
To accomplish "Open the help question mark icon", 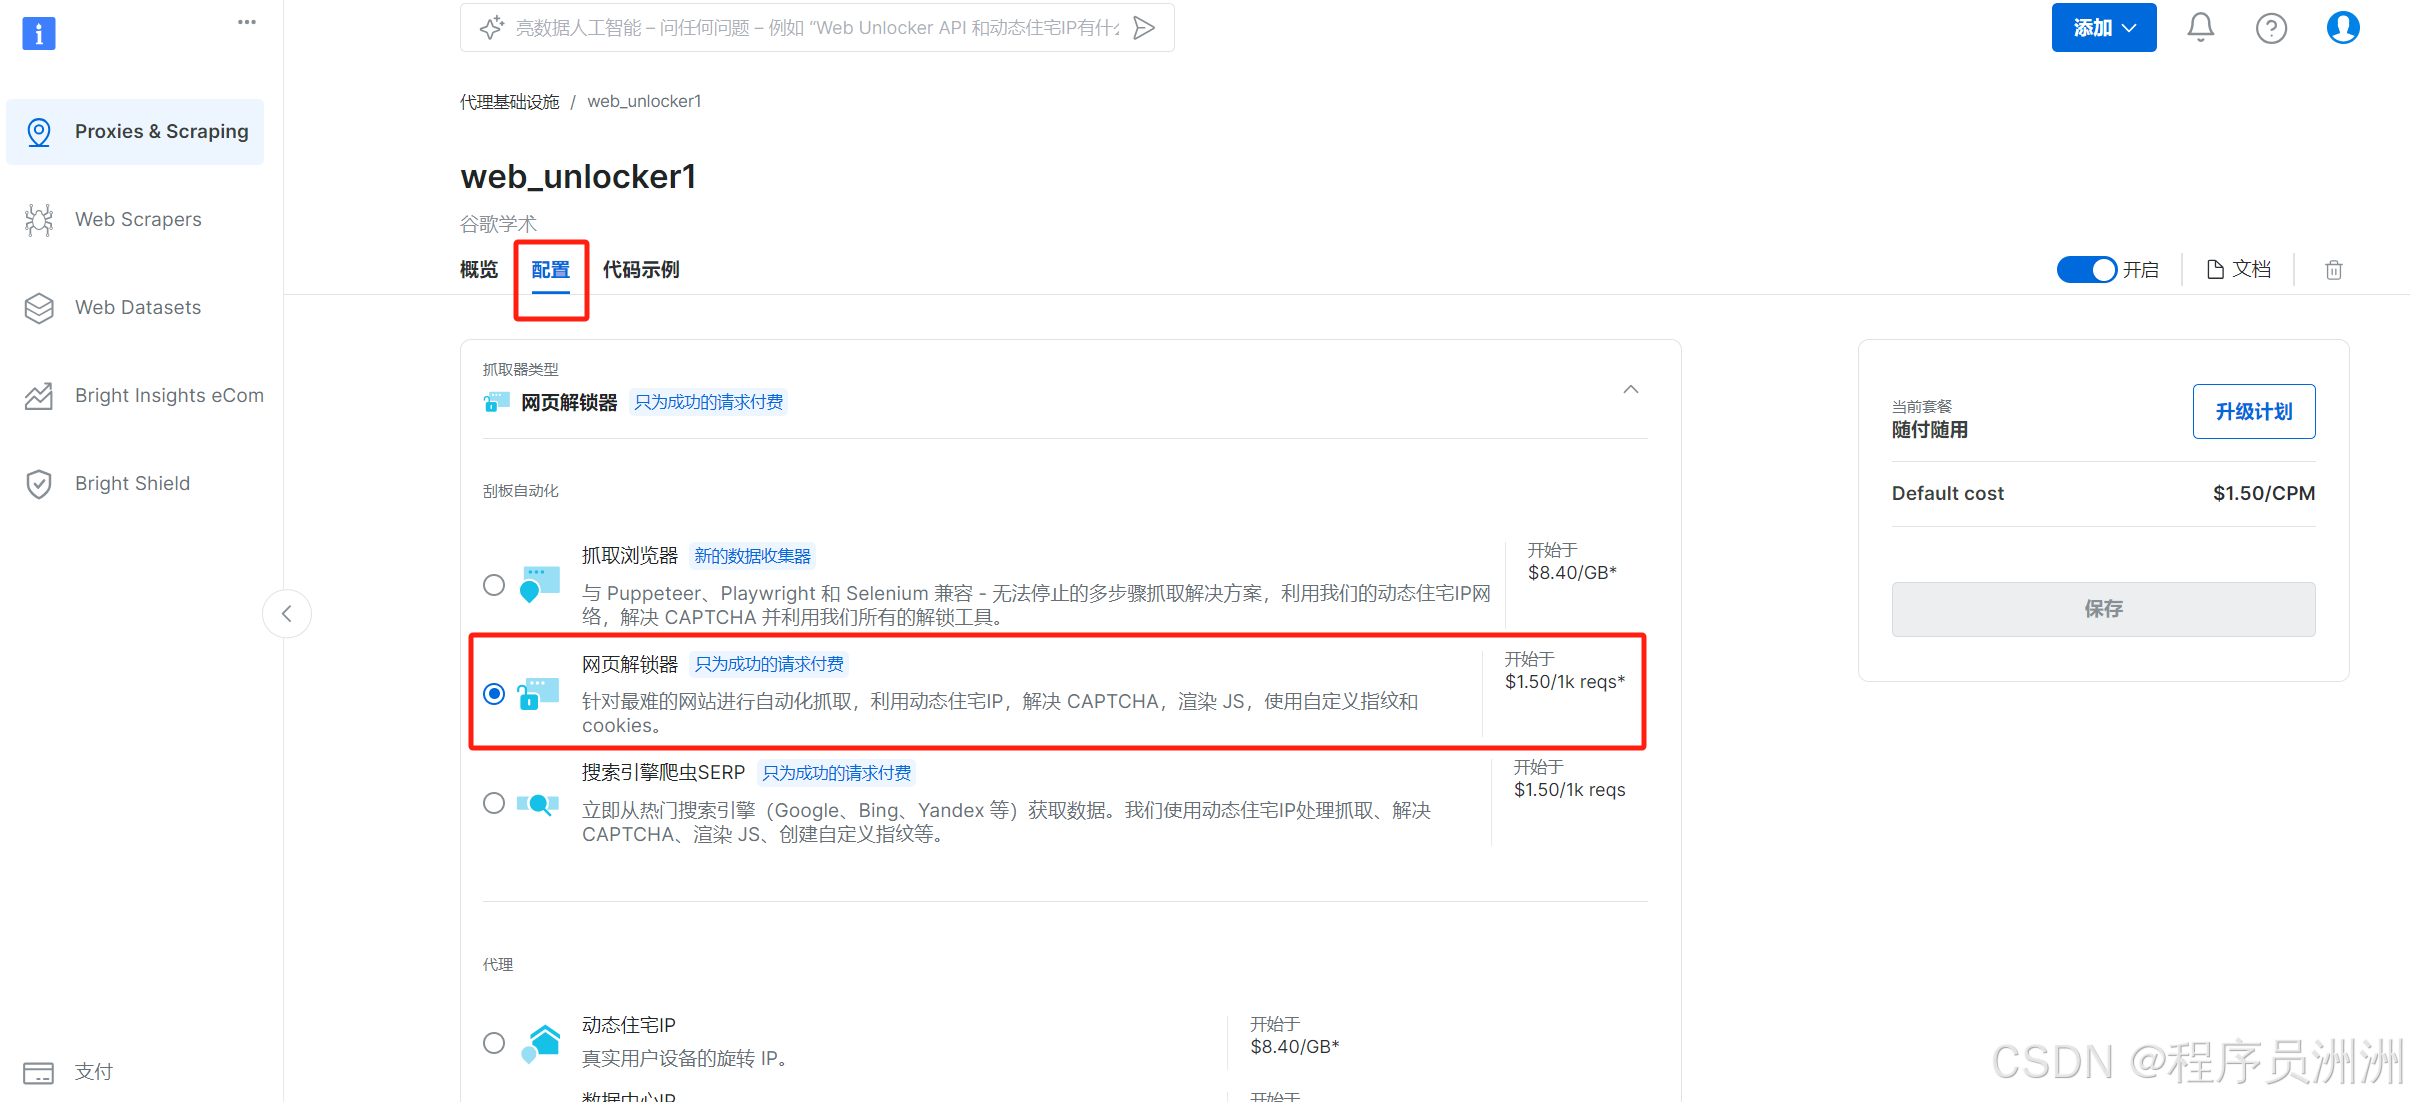I will tap(2271, 28).
